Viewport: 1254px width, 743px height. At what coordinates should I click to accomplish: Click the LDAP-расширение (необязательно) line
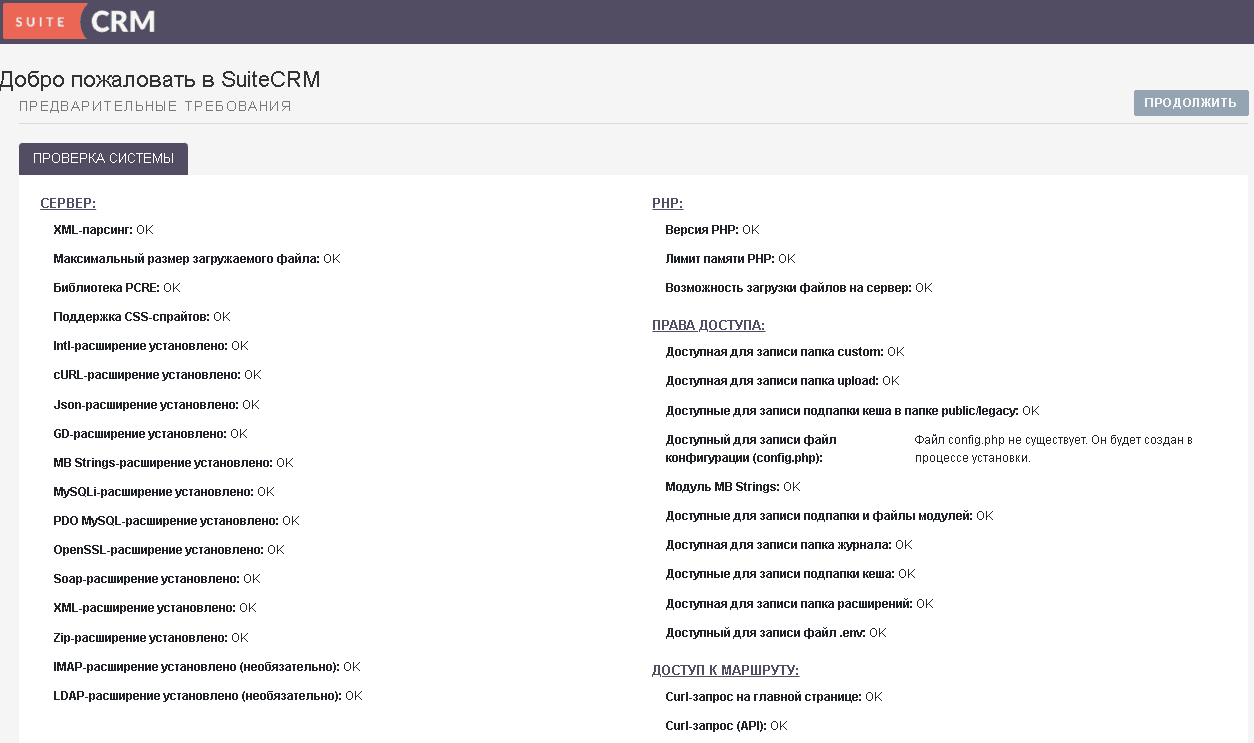coord(207,696)
